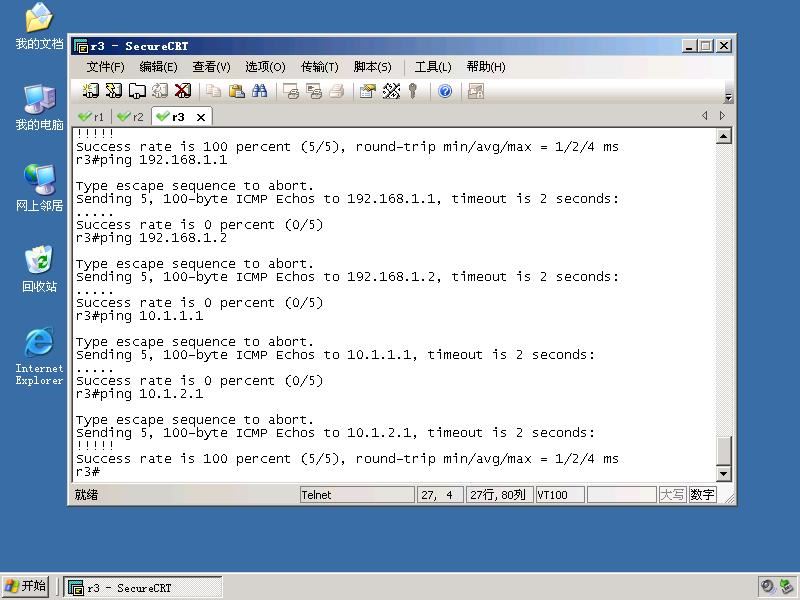The height and width of the screenshot is (600, 800).
Task: Click the VT100 status bar field
Action: tap(560, 494)
